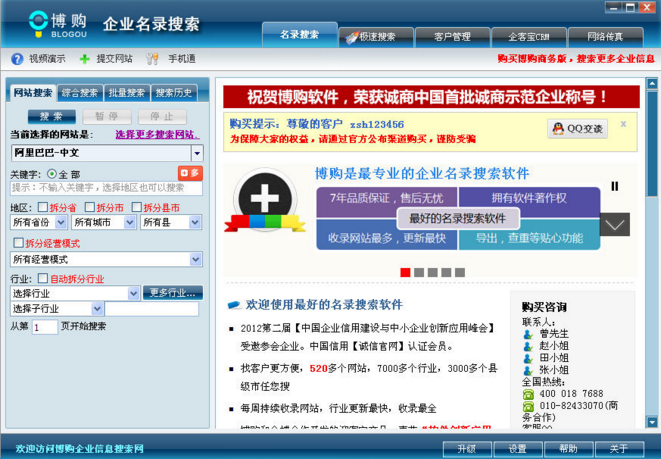Expand the 所有省份 dropdown

coord(61,222)
